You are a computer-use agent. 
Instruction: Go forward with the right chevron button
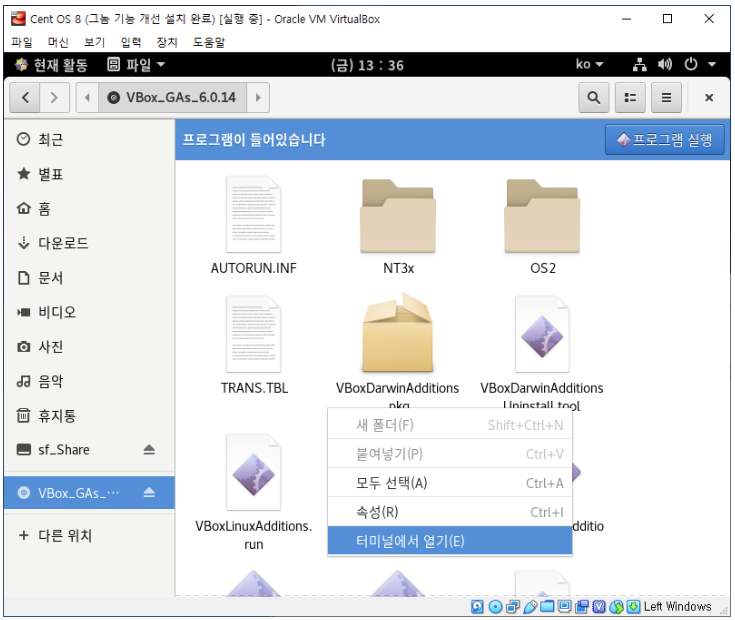tap(54, 97)
